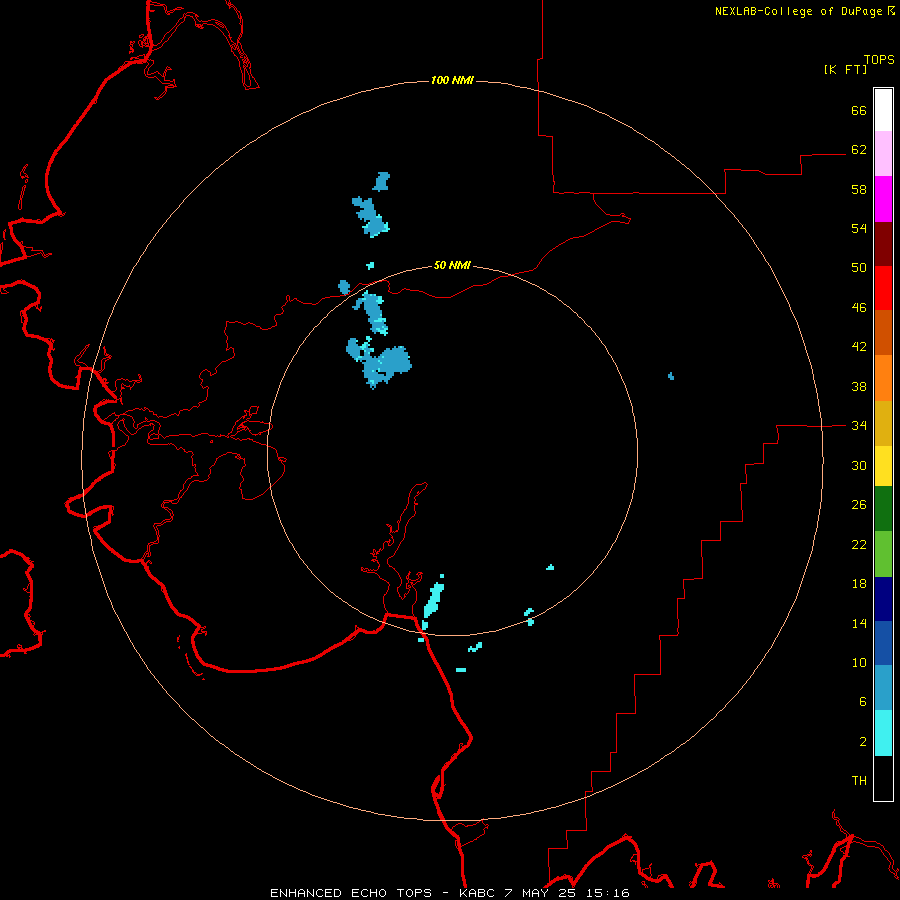This screenshot has height=900, width=900.
Task: Select the cyan legend swatch
Action: (883, 733)
